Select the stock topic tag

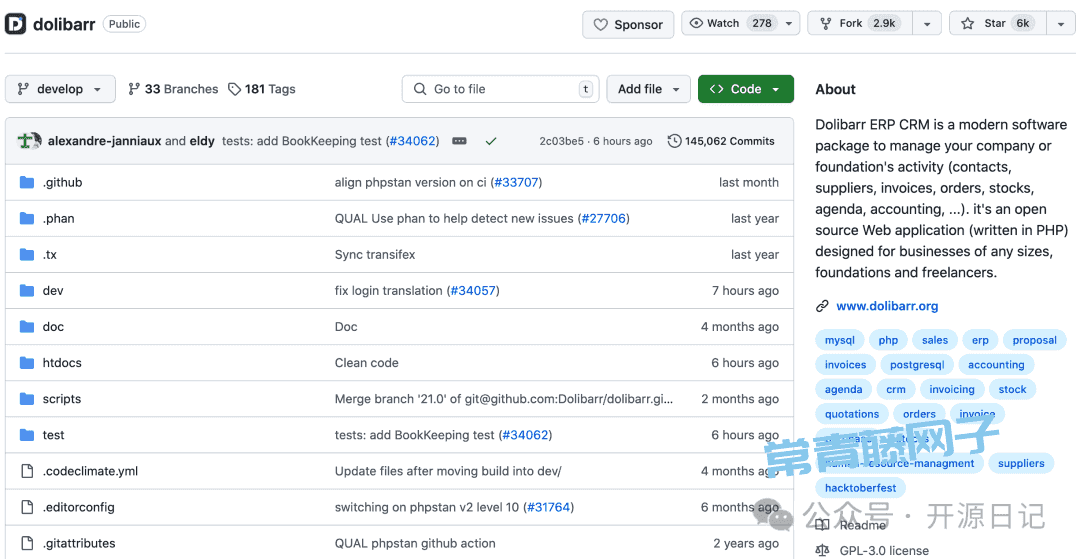(x=1012, y=390)
